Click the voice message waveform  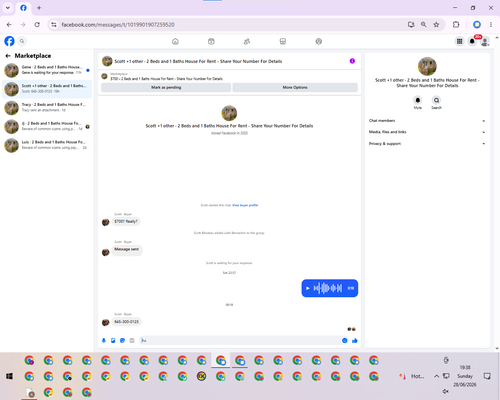point(328,288)
